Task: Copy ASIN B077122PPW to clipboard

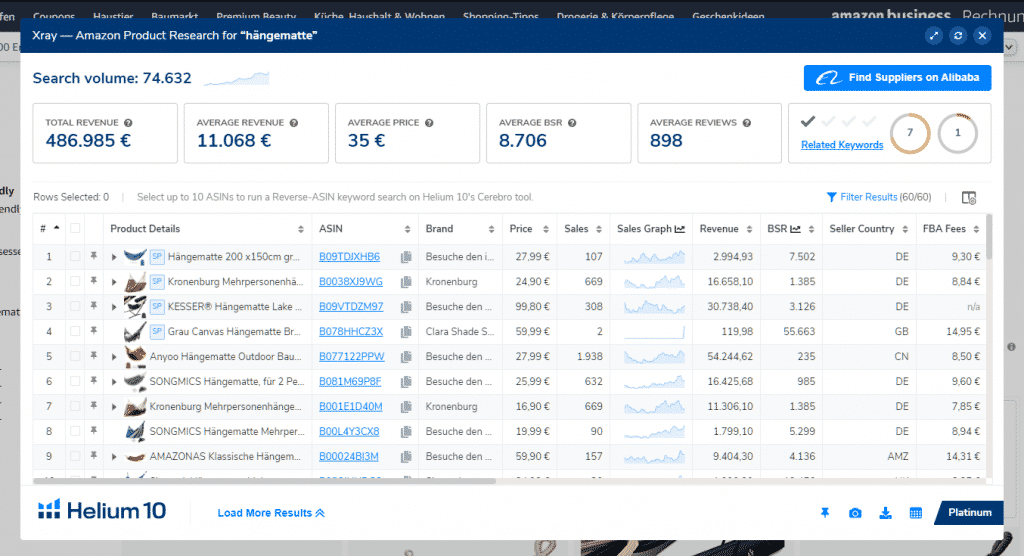Action: [406, 357]
